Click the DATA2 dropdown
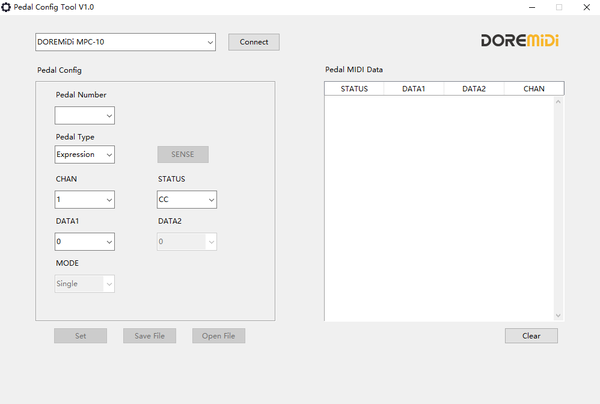600x404 pixels. click(x=187, y=242)
